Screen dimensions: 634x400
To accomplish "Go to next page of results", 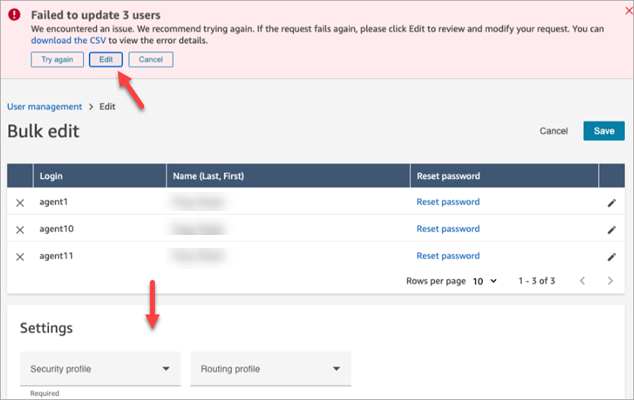I will click(610, 282).
